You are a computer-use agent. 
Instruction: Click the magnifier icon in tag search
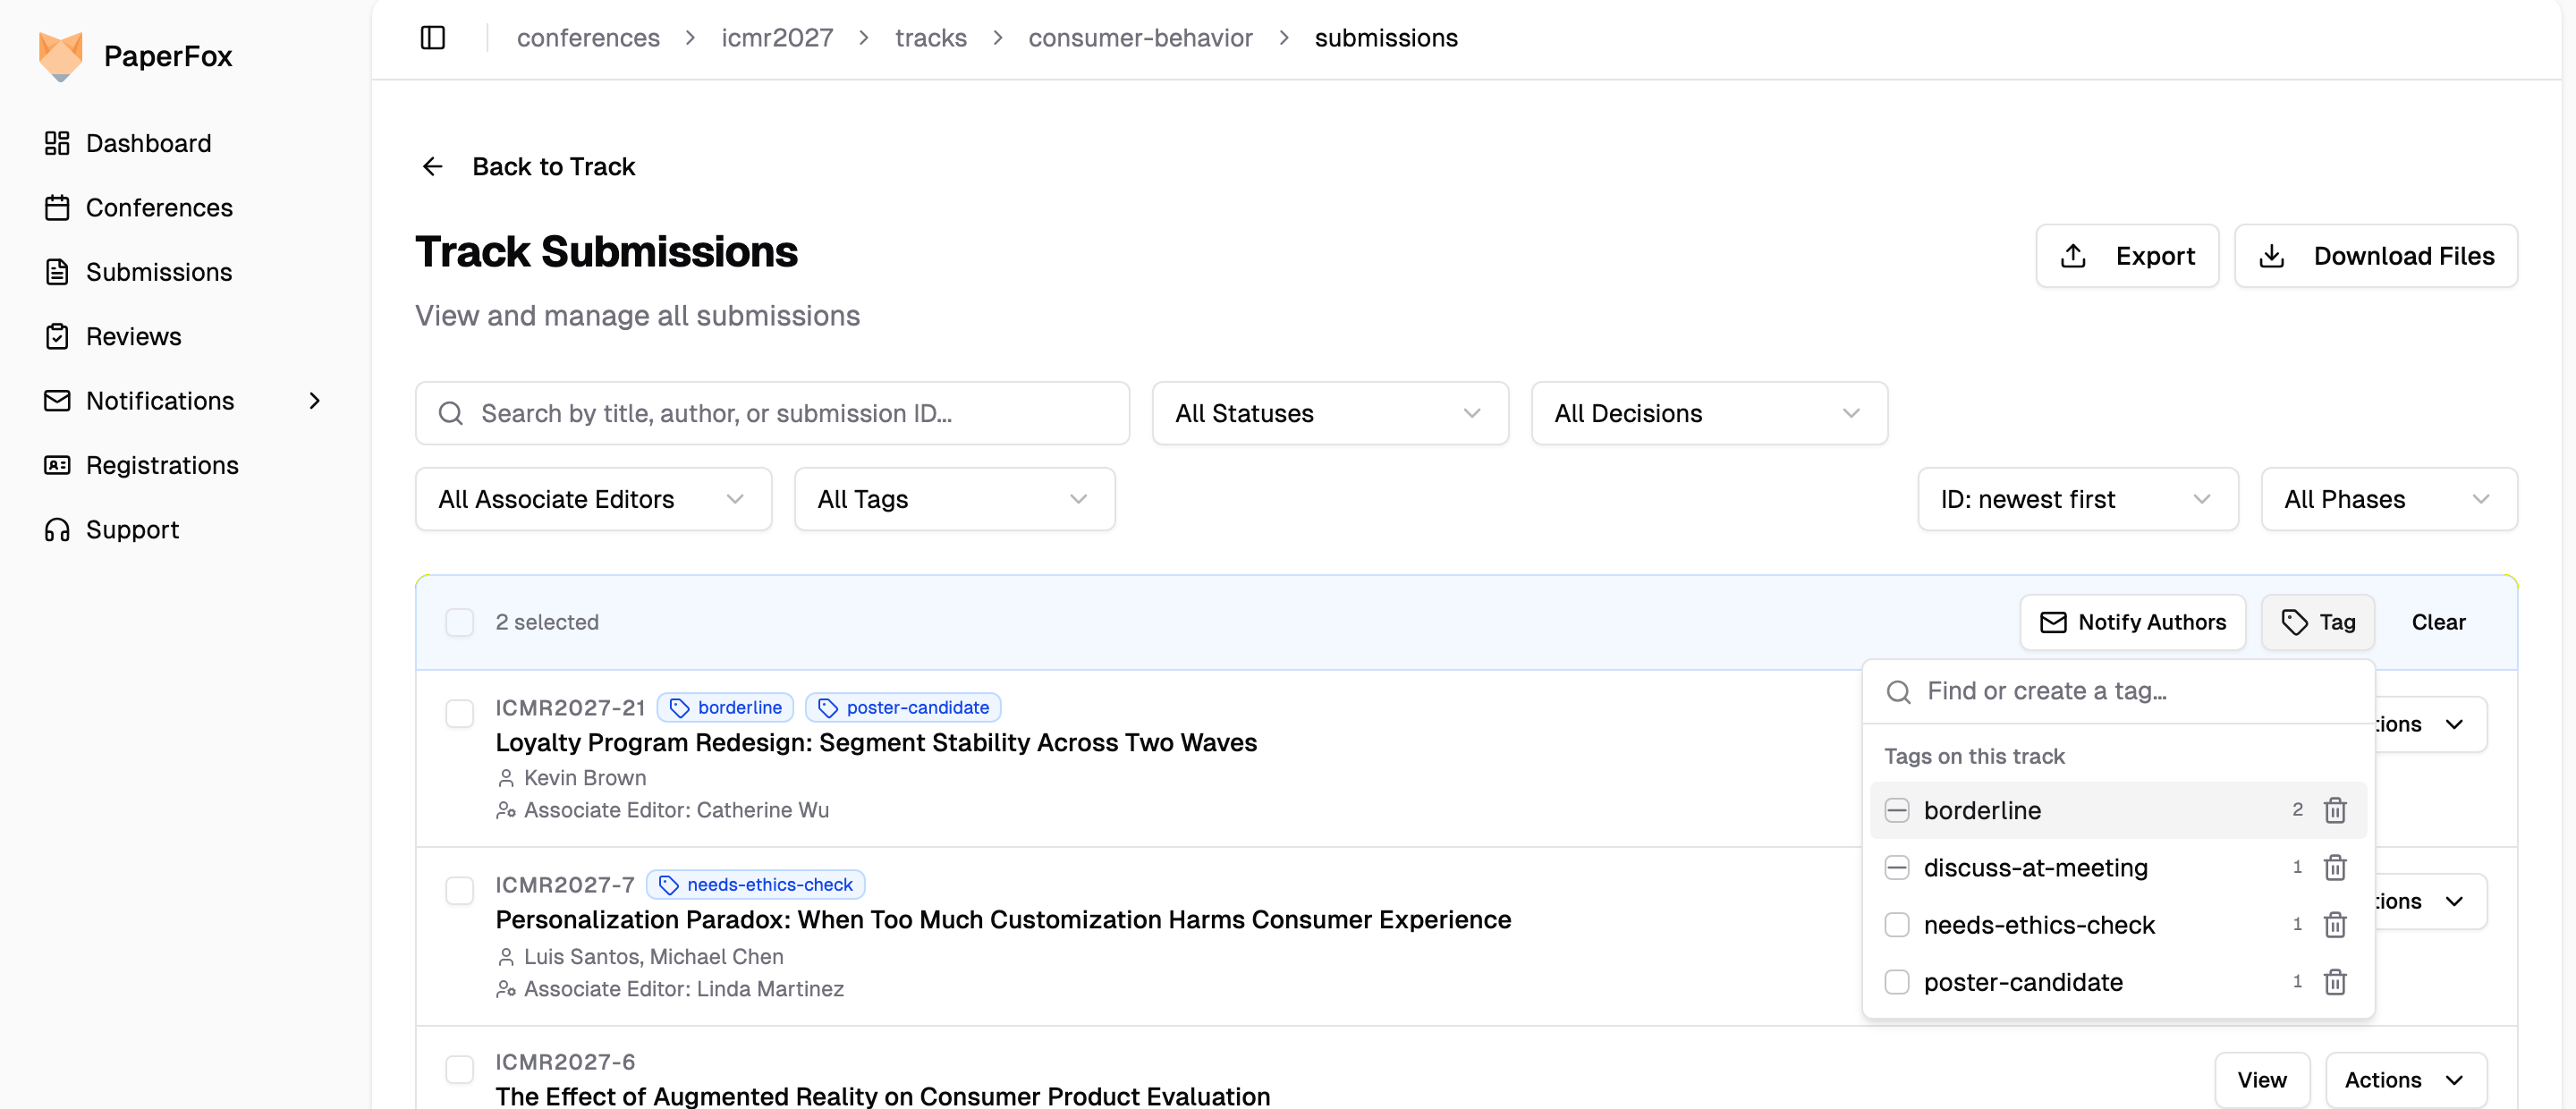click(x=1898, y=692)
